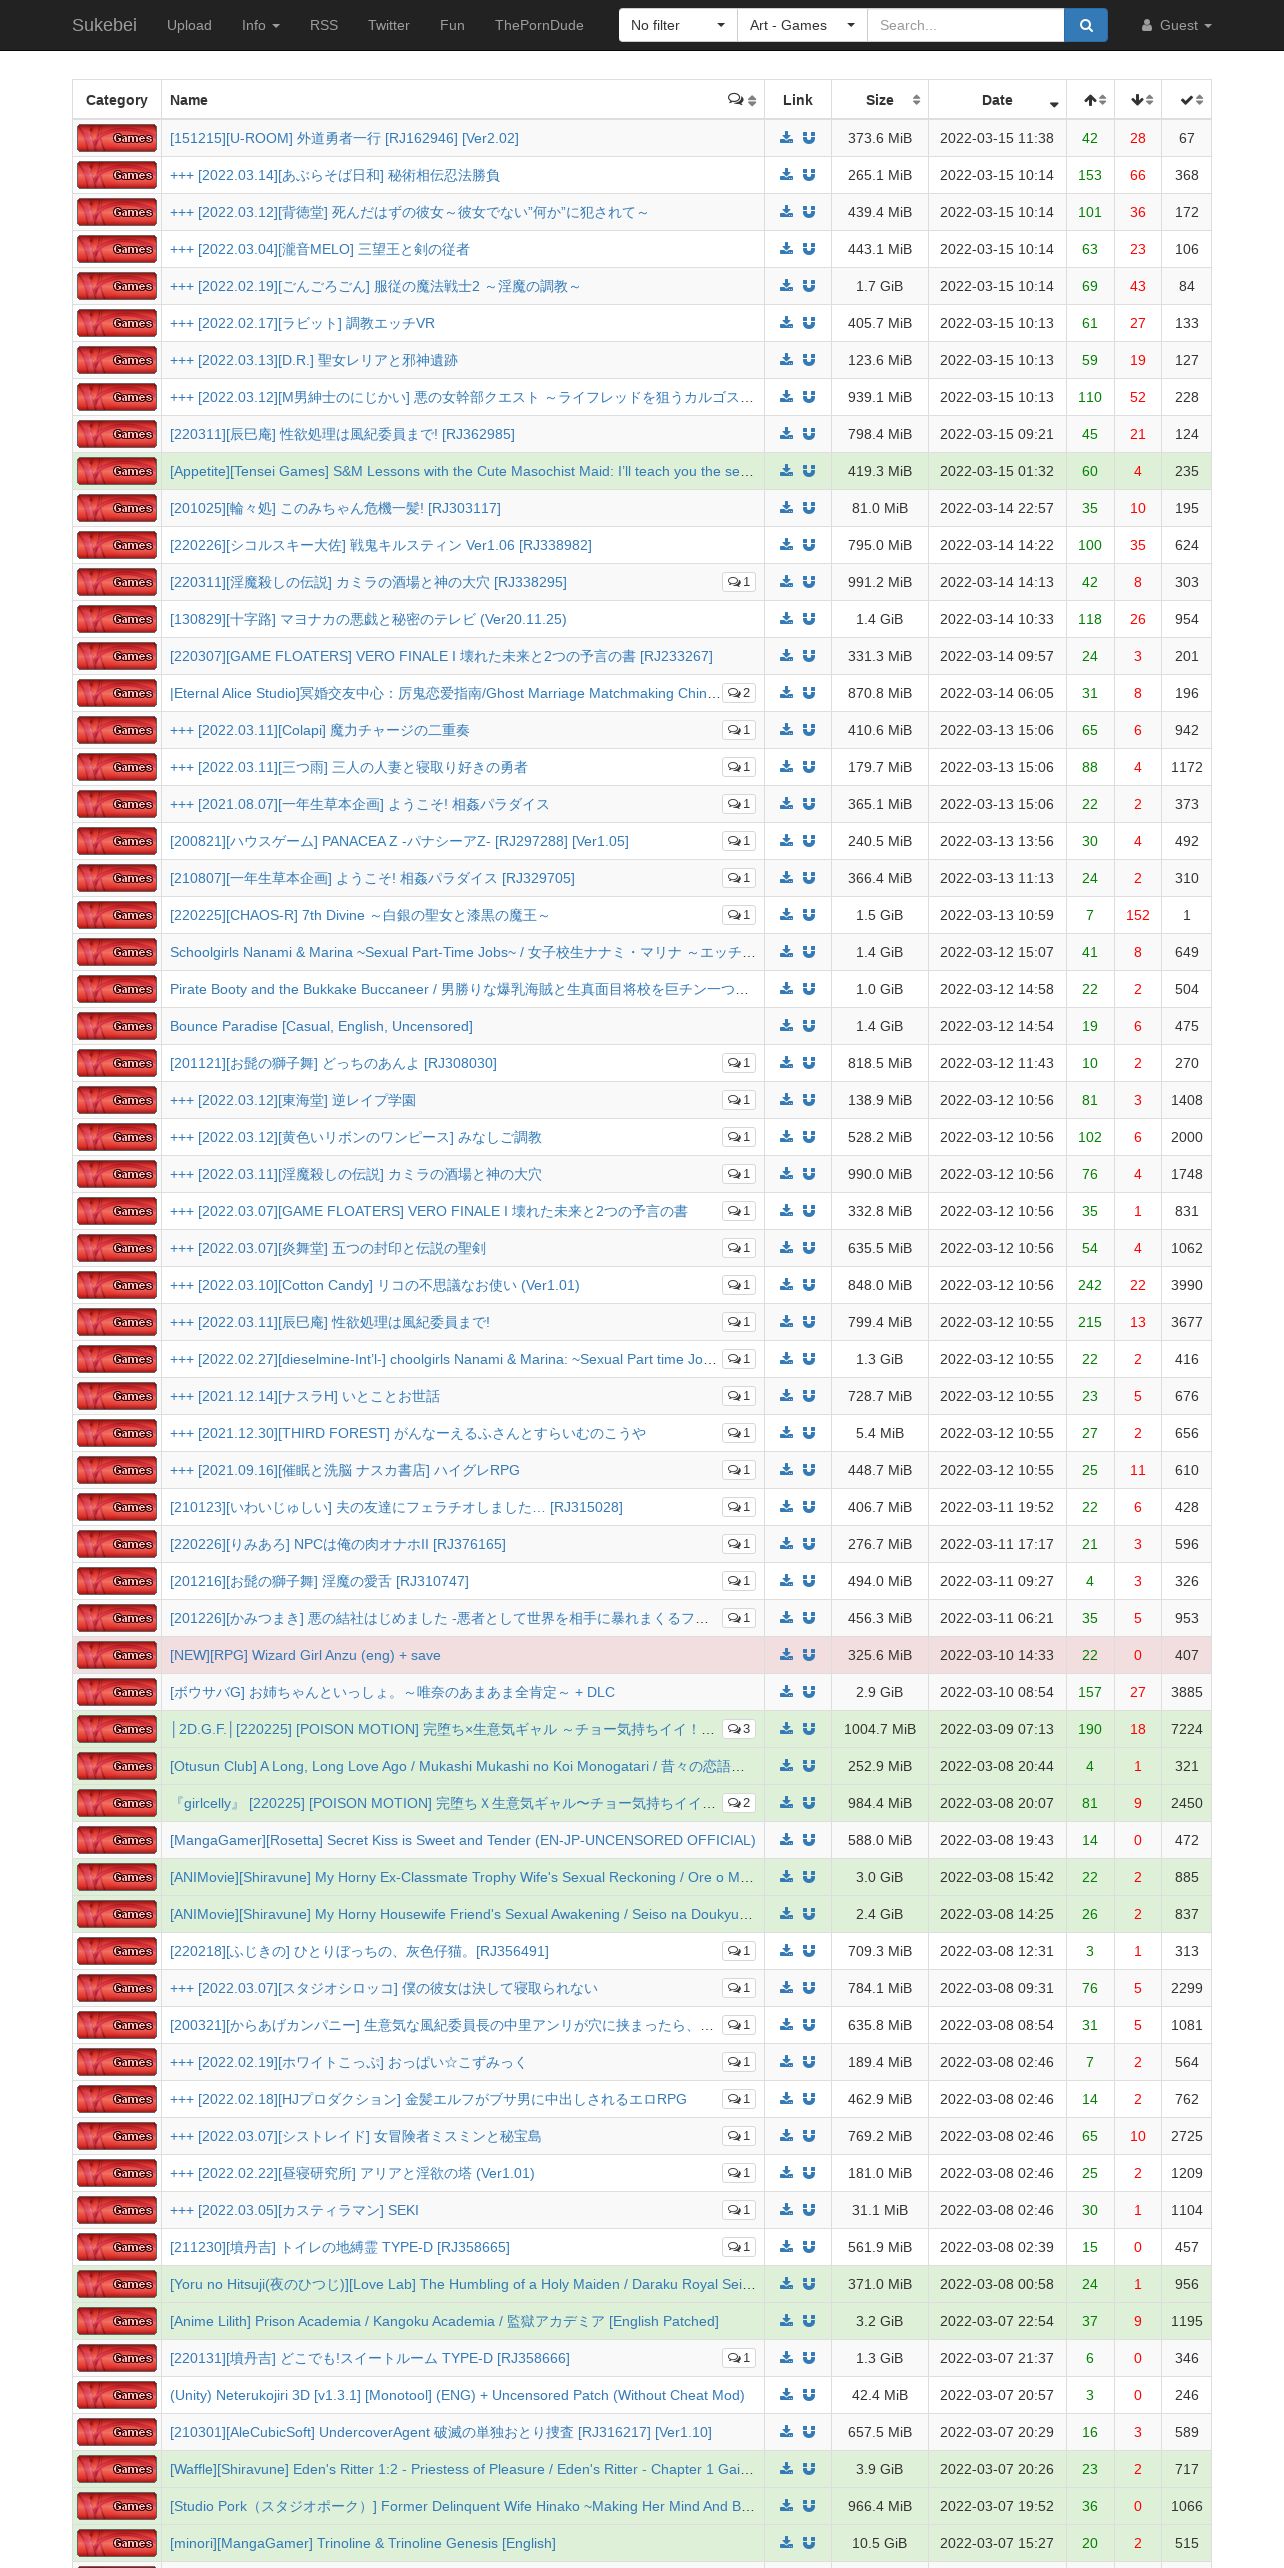The height and width of the screenshot is (2568, 1284).
Task: Click the size cell 10.5 GiB
Action: 880,2543
